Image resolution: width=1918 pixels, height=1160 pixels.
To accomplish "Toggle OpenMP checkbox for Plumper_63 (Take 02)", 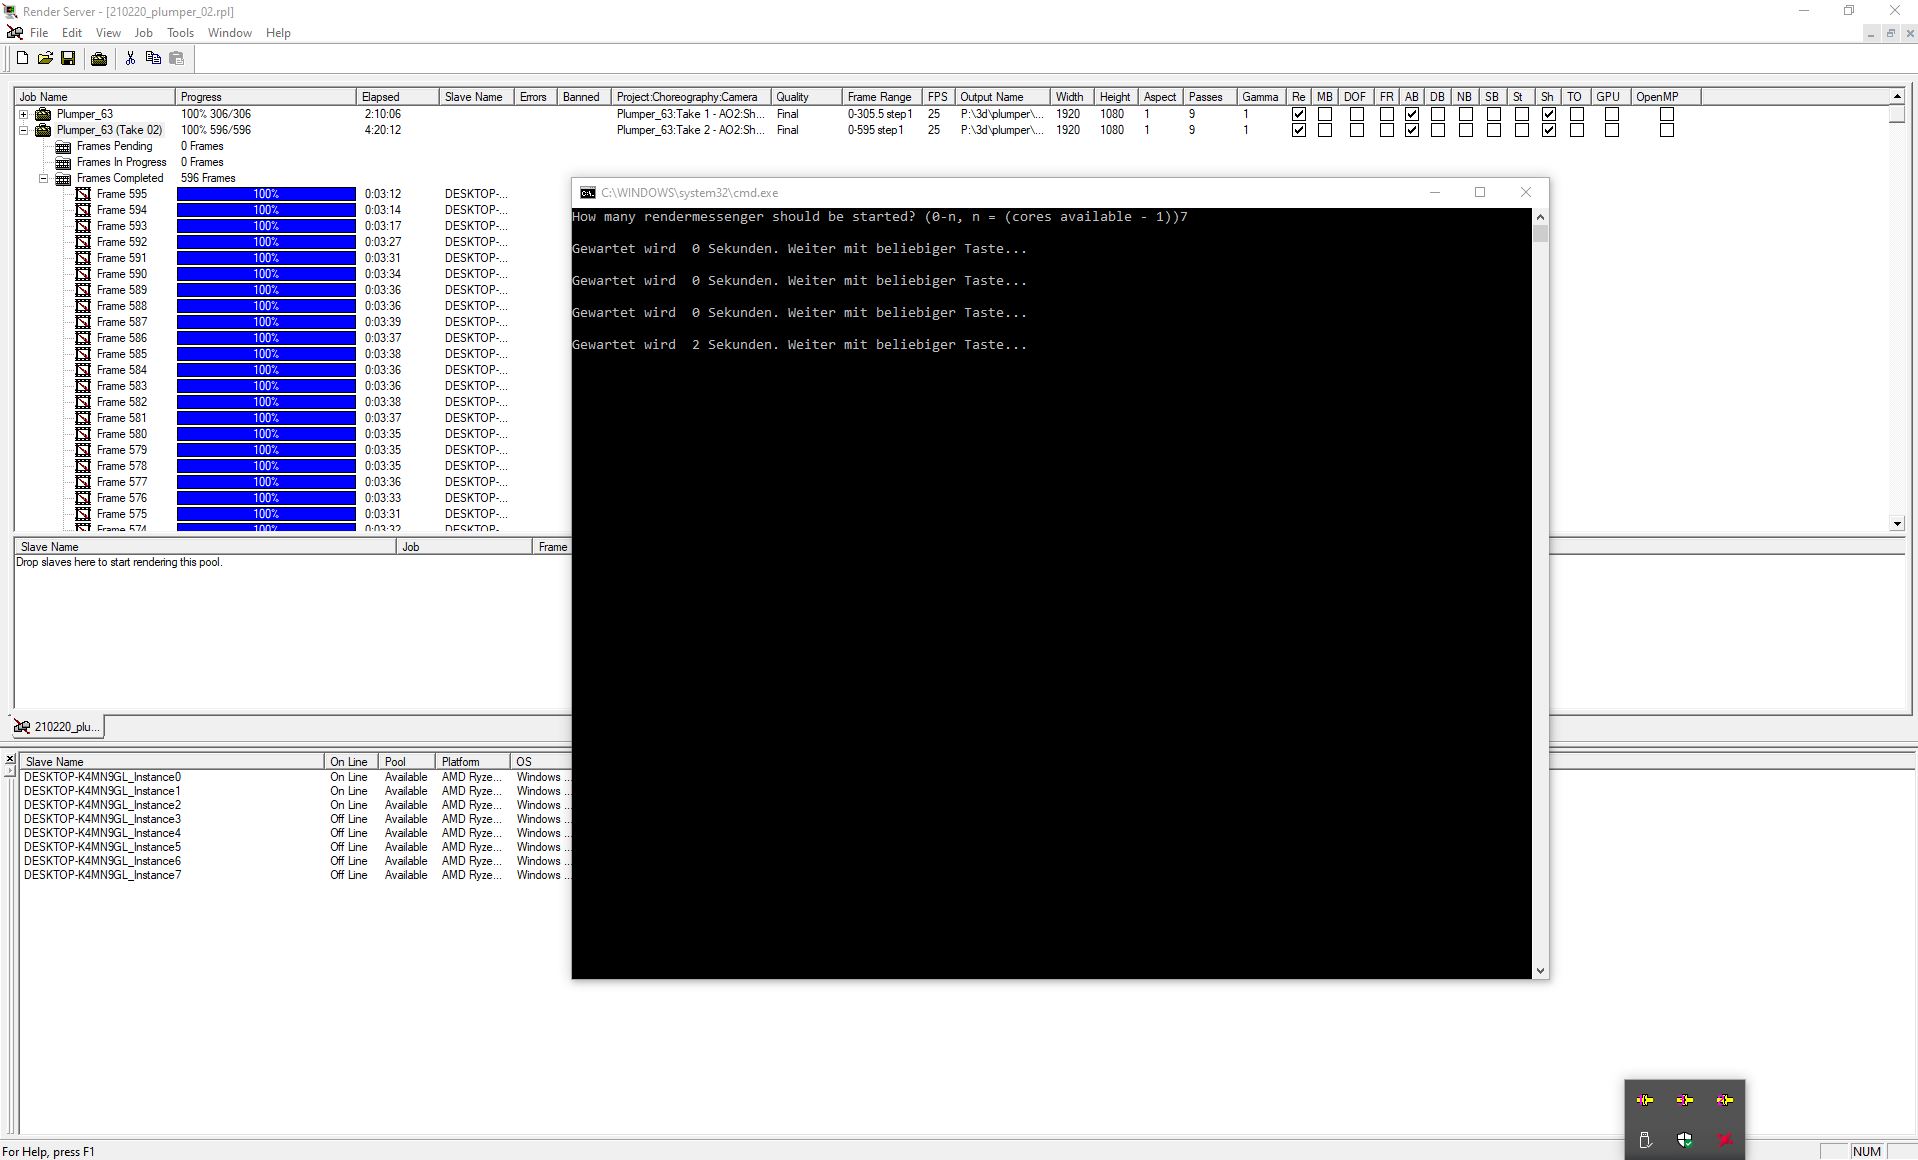I will [x=1666, y=130].
